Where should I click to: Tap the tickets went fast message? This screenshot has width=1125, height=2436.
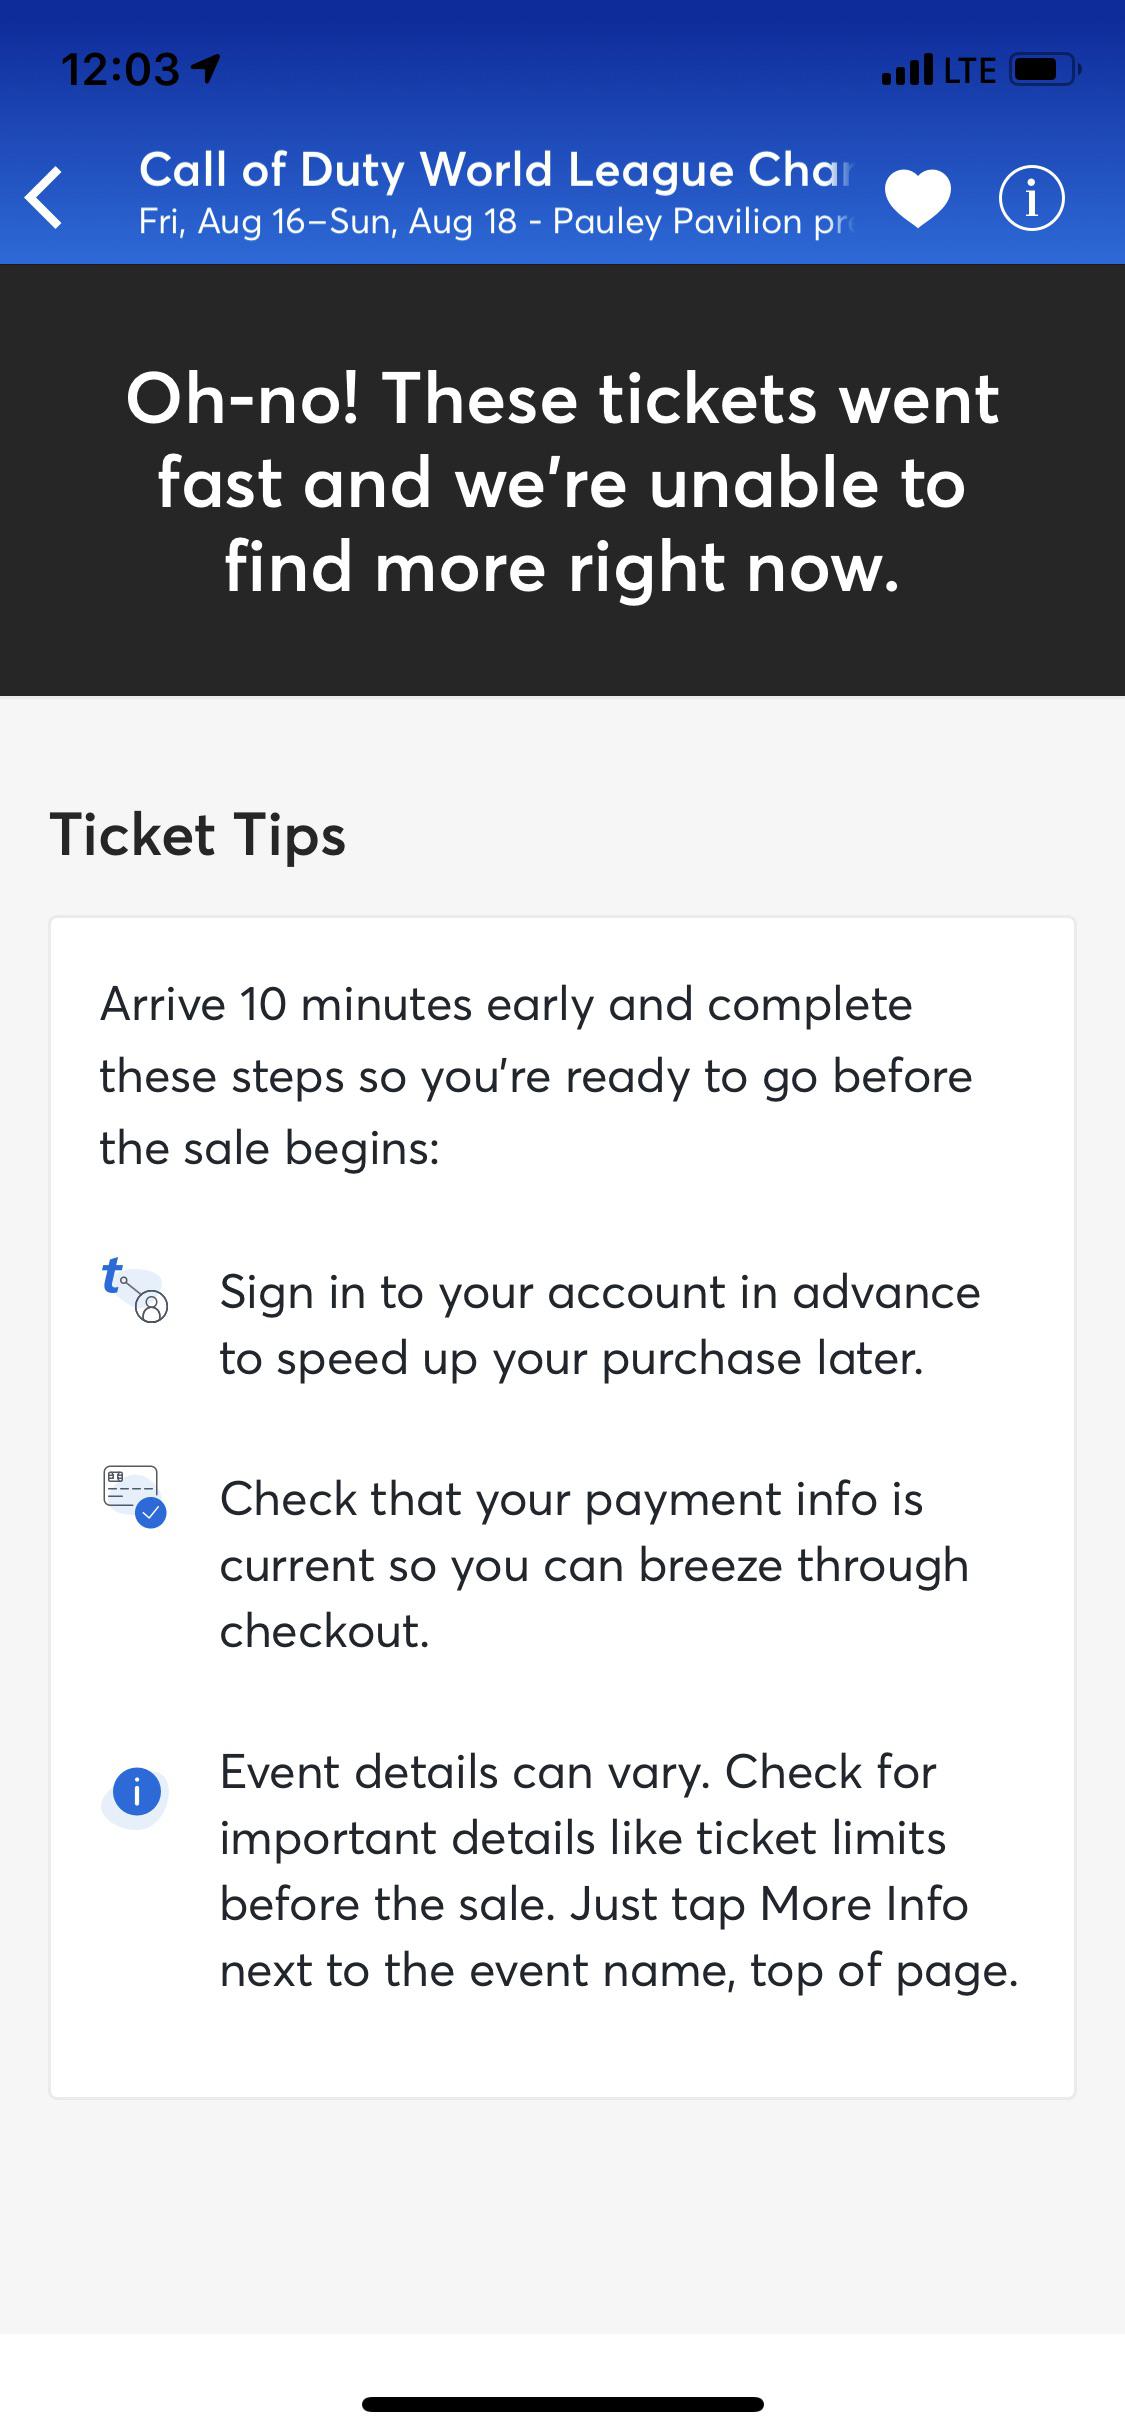click(x=562, y=478)
